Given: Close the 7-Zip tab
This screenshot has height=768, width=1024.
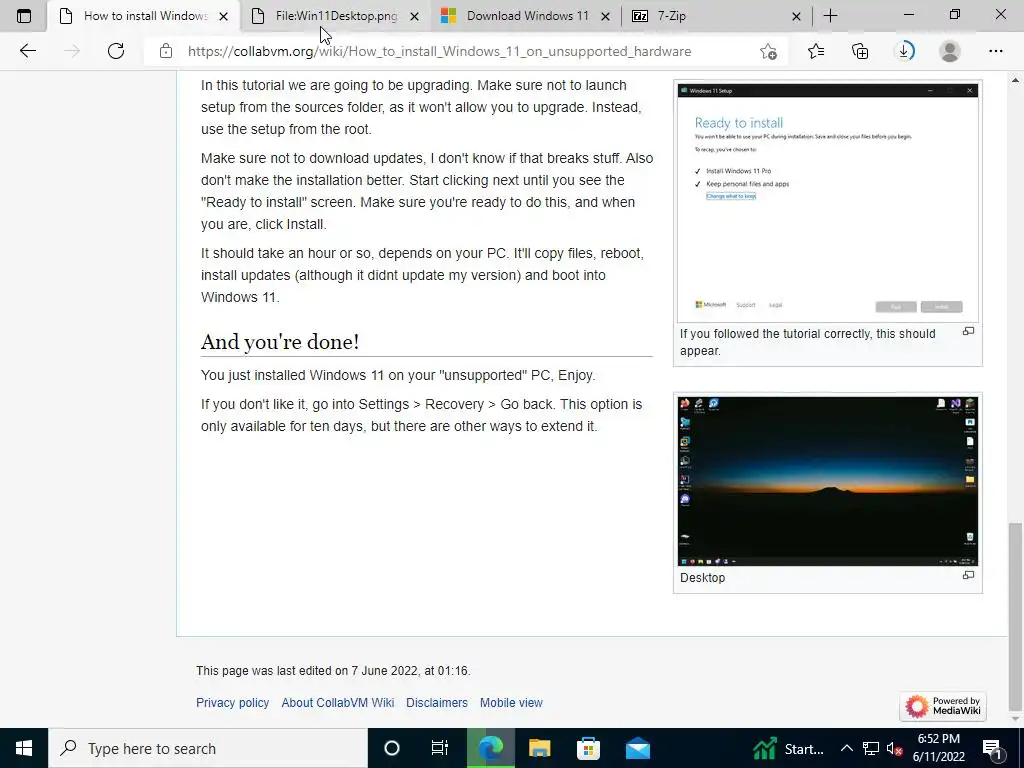Looking at the screenshot, I should pyautogui.click(x=796, y=16).
